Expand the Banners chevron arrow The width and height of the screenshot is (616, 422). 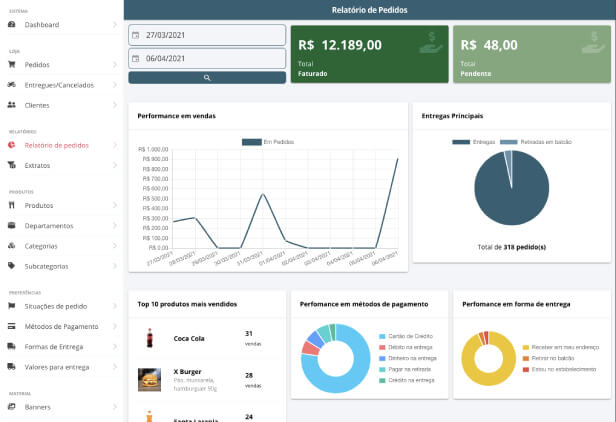(115, 407)
